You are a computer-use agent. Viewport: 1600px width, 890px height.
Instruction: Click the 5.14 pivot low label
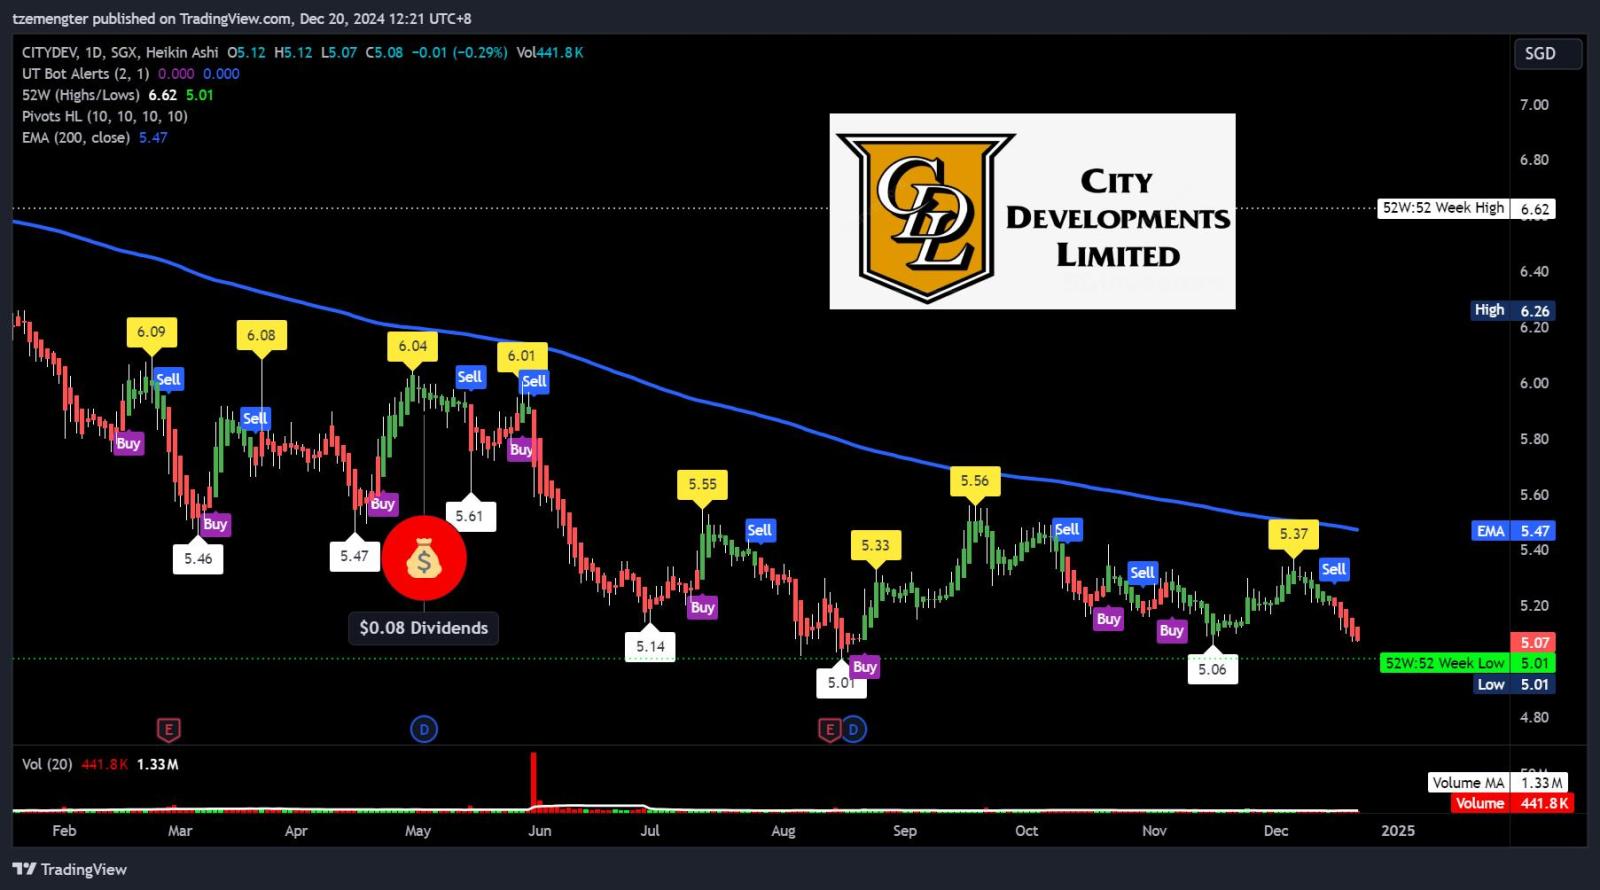[651, 646]
